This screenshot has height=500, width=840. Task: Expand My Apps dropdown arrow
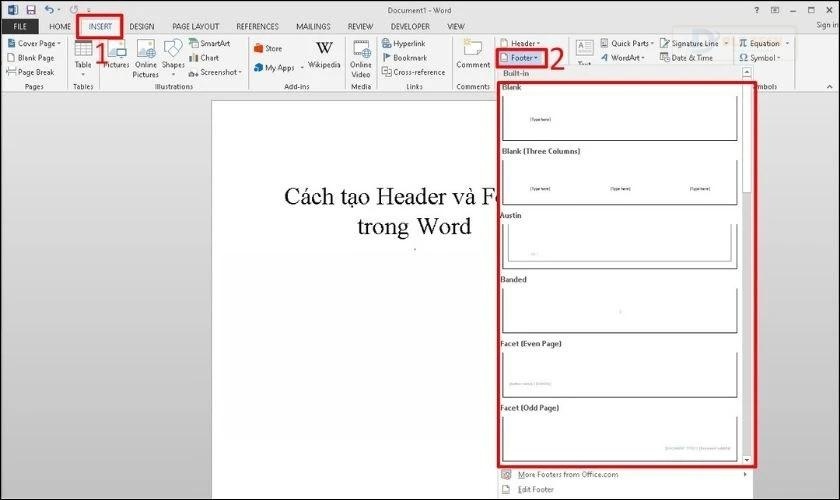click(302, 68)
